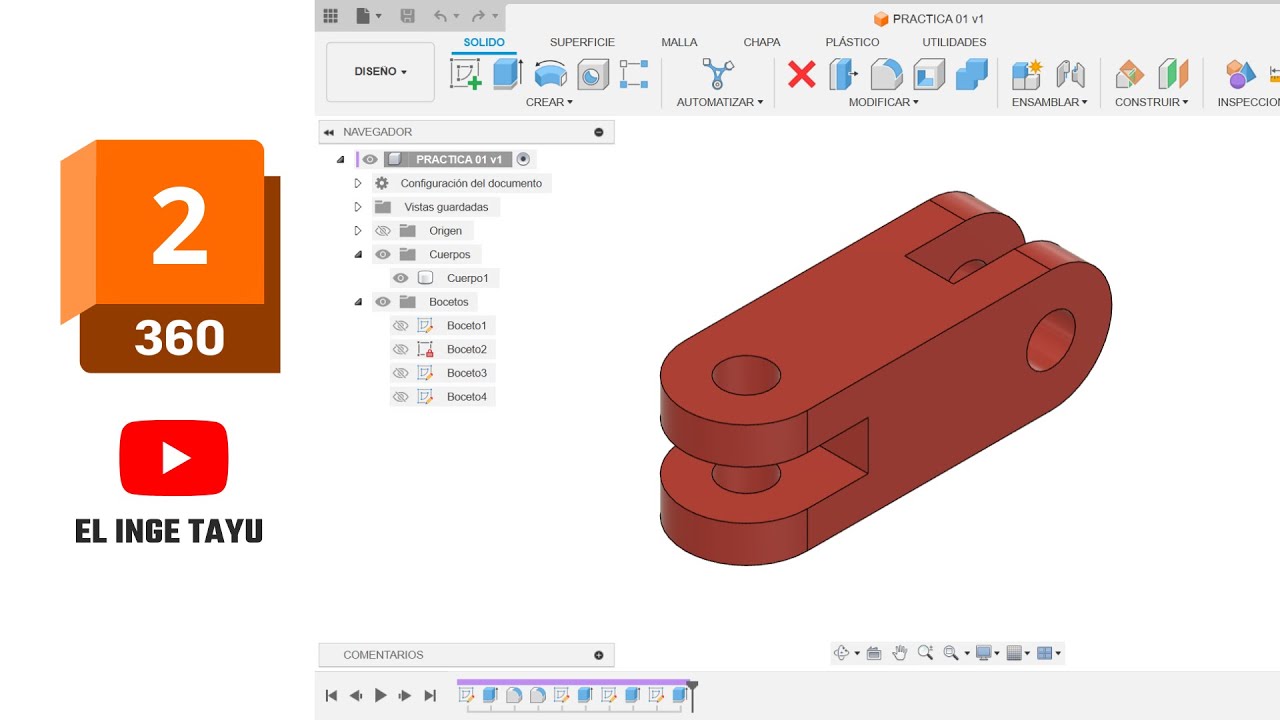Viewport: 1280px width, 720px height.
Task: Open the CREAR dropdown menu
Action: pos(549,102)
